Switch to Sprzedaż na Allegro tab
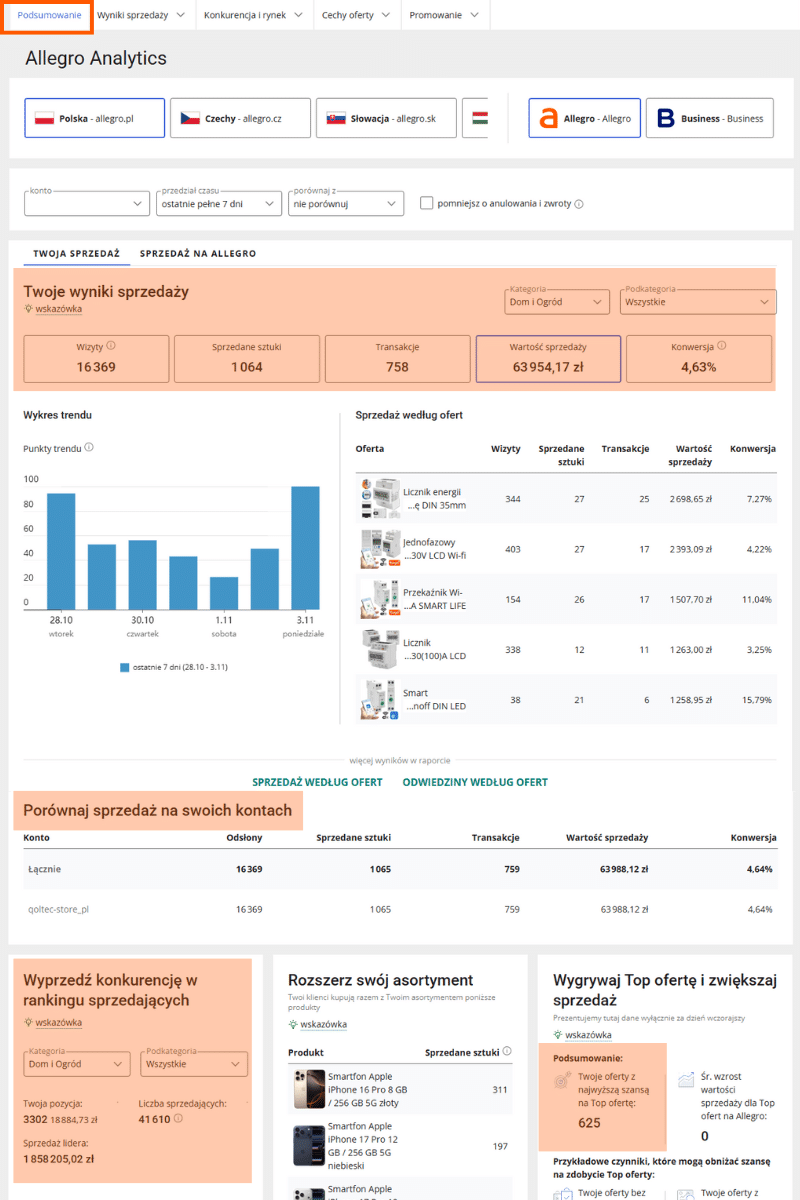The height and width of the screenshot is (1200, 800). click(198, 254)
